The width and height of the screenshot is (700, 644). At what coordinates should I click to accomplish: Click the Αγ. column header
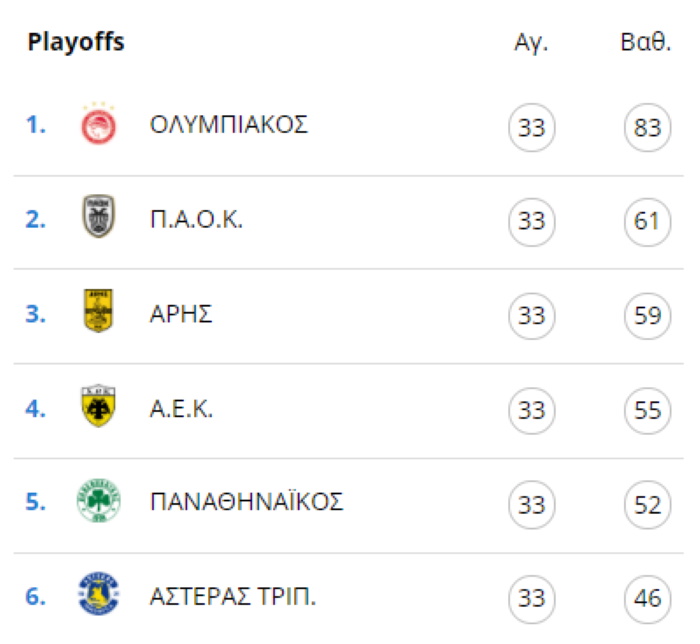click(531, 43)
